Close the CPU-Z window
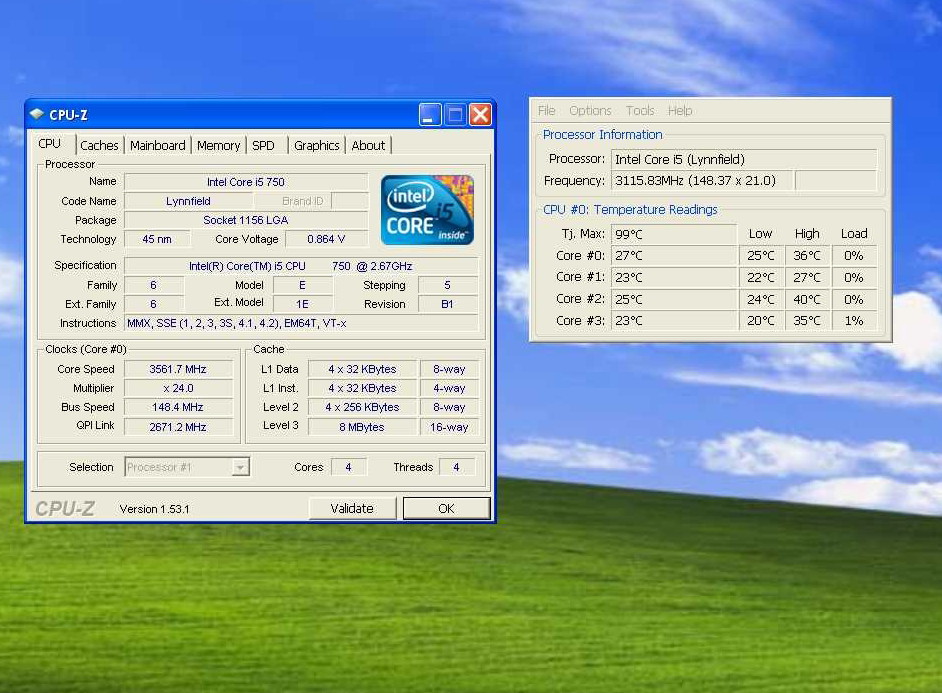The height and width of the screenshot is (693, 942). pos(480,114)
